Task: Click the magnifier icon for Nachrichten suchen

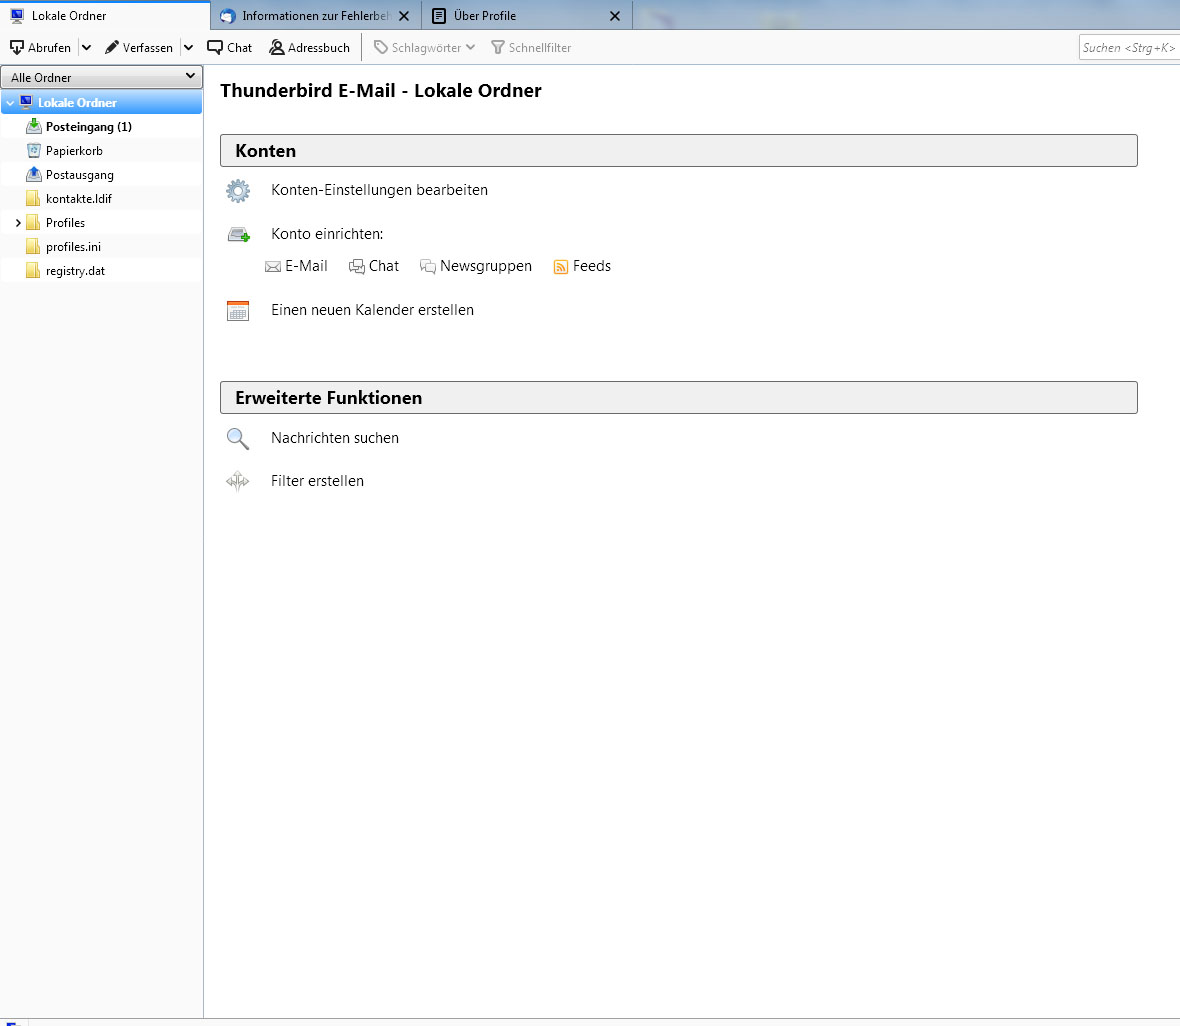Action: pyautogui.click(x=238, y=438)
